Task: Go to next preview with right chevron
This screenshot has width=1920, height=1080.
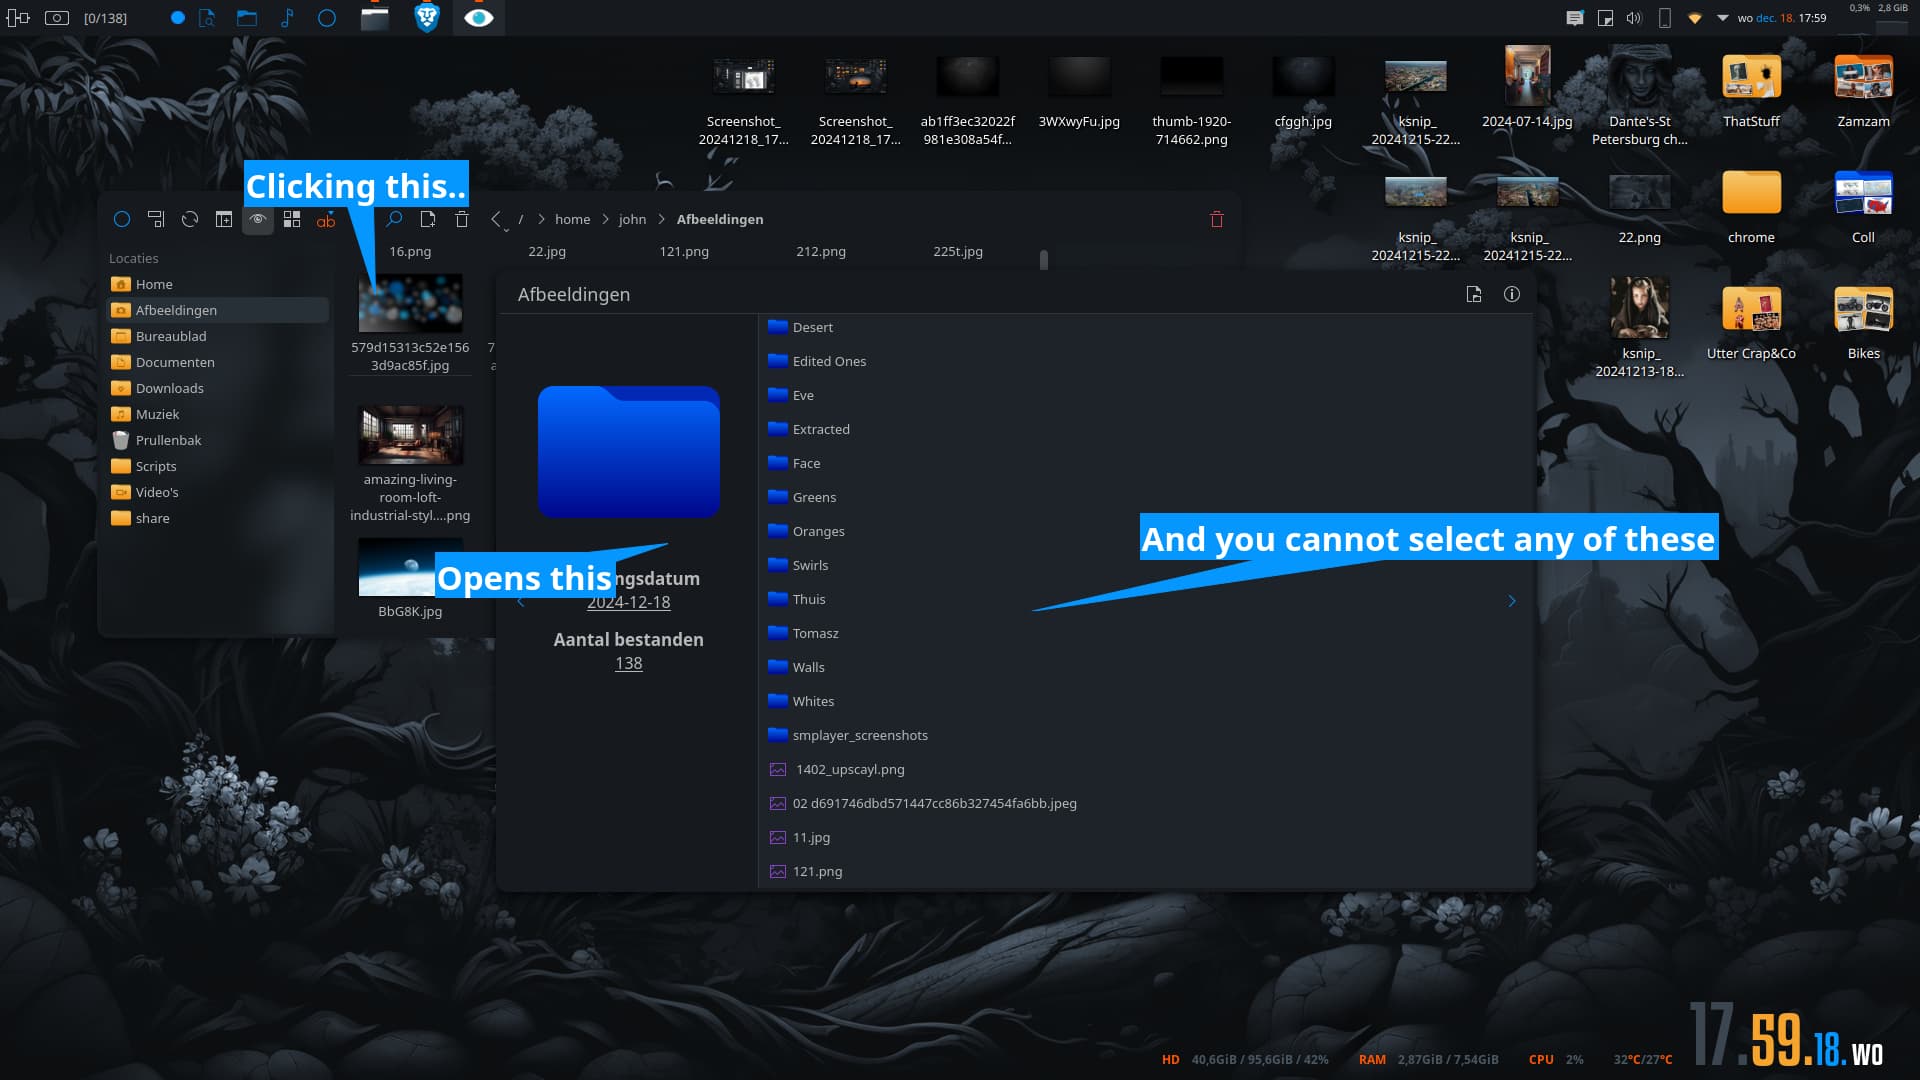Action: pyautogui.click(x=1512, y=601)
